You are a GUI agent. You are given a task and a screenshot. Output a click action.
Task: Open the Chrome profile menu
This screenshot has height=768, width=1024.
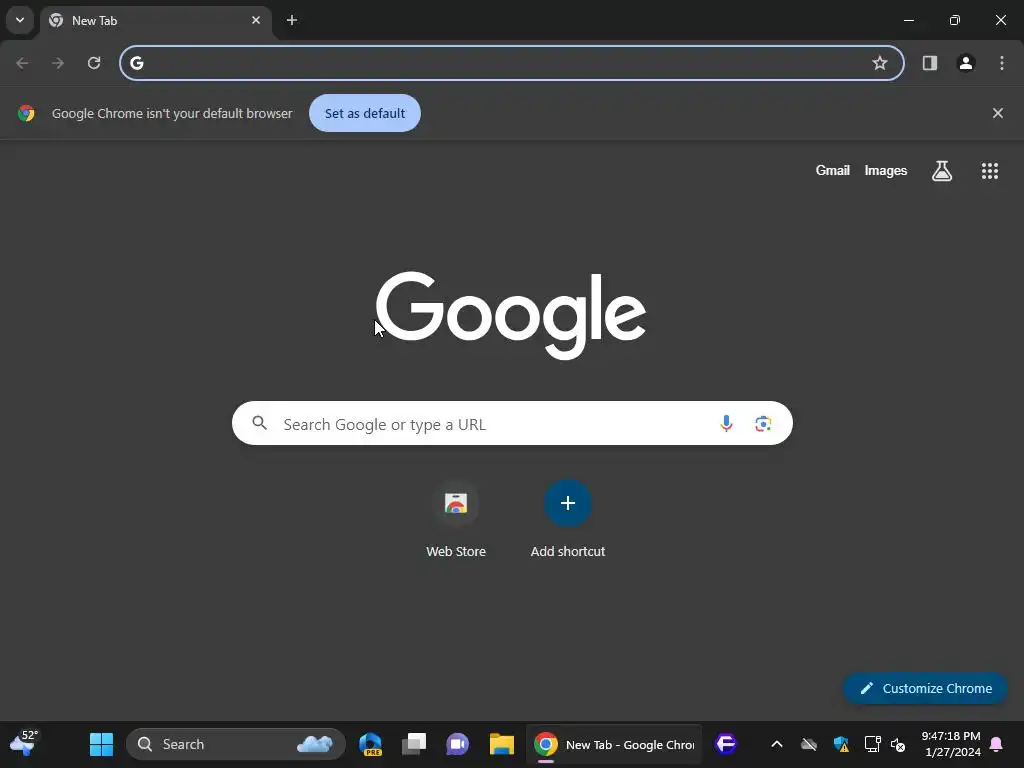coord(966,63)
